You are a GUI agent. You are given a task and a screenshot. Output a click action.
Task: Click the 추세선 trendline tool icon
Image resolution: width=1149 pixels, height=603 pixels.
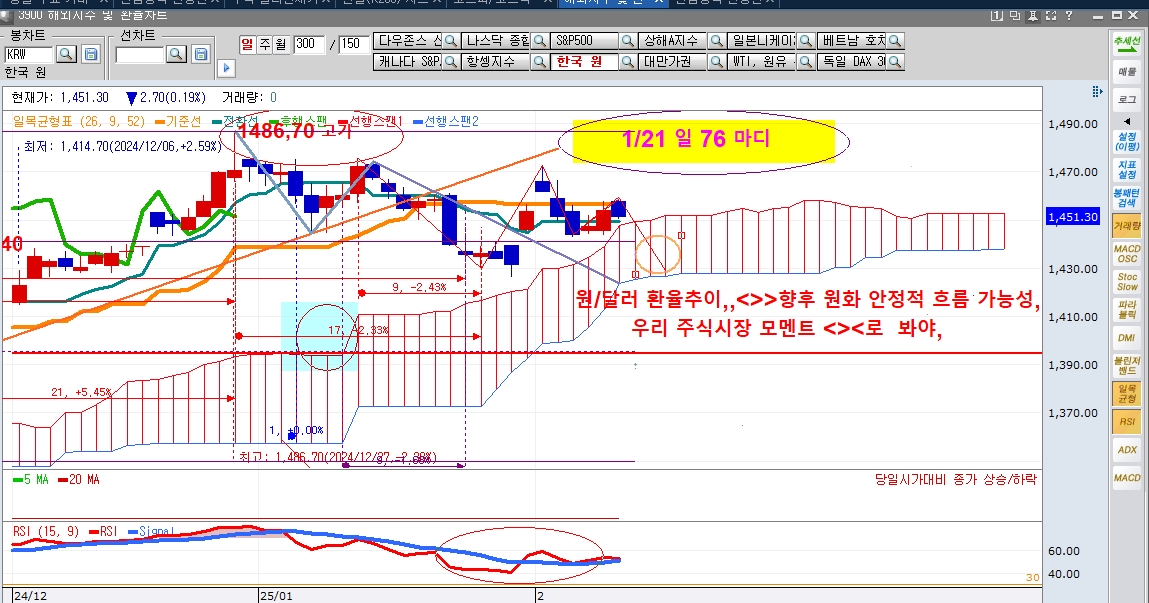click(x=1127, y=43)
